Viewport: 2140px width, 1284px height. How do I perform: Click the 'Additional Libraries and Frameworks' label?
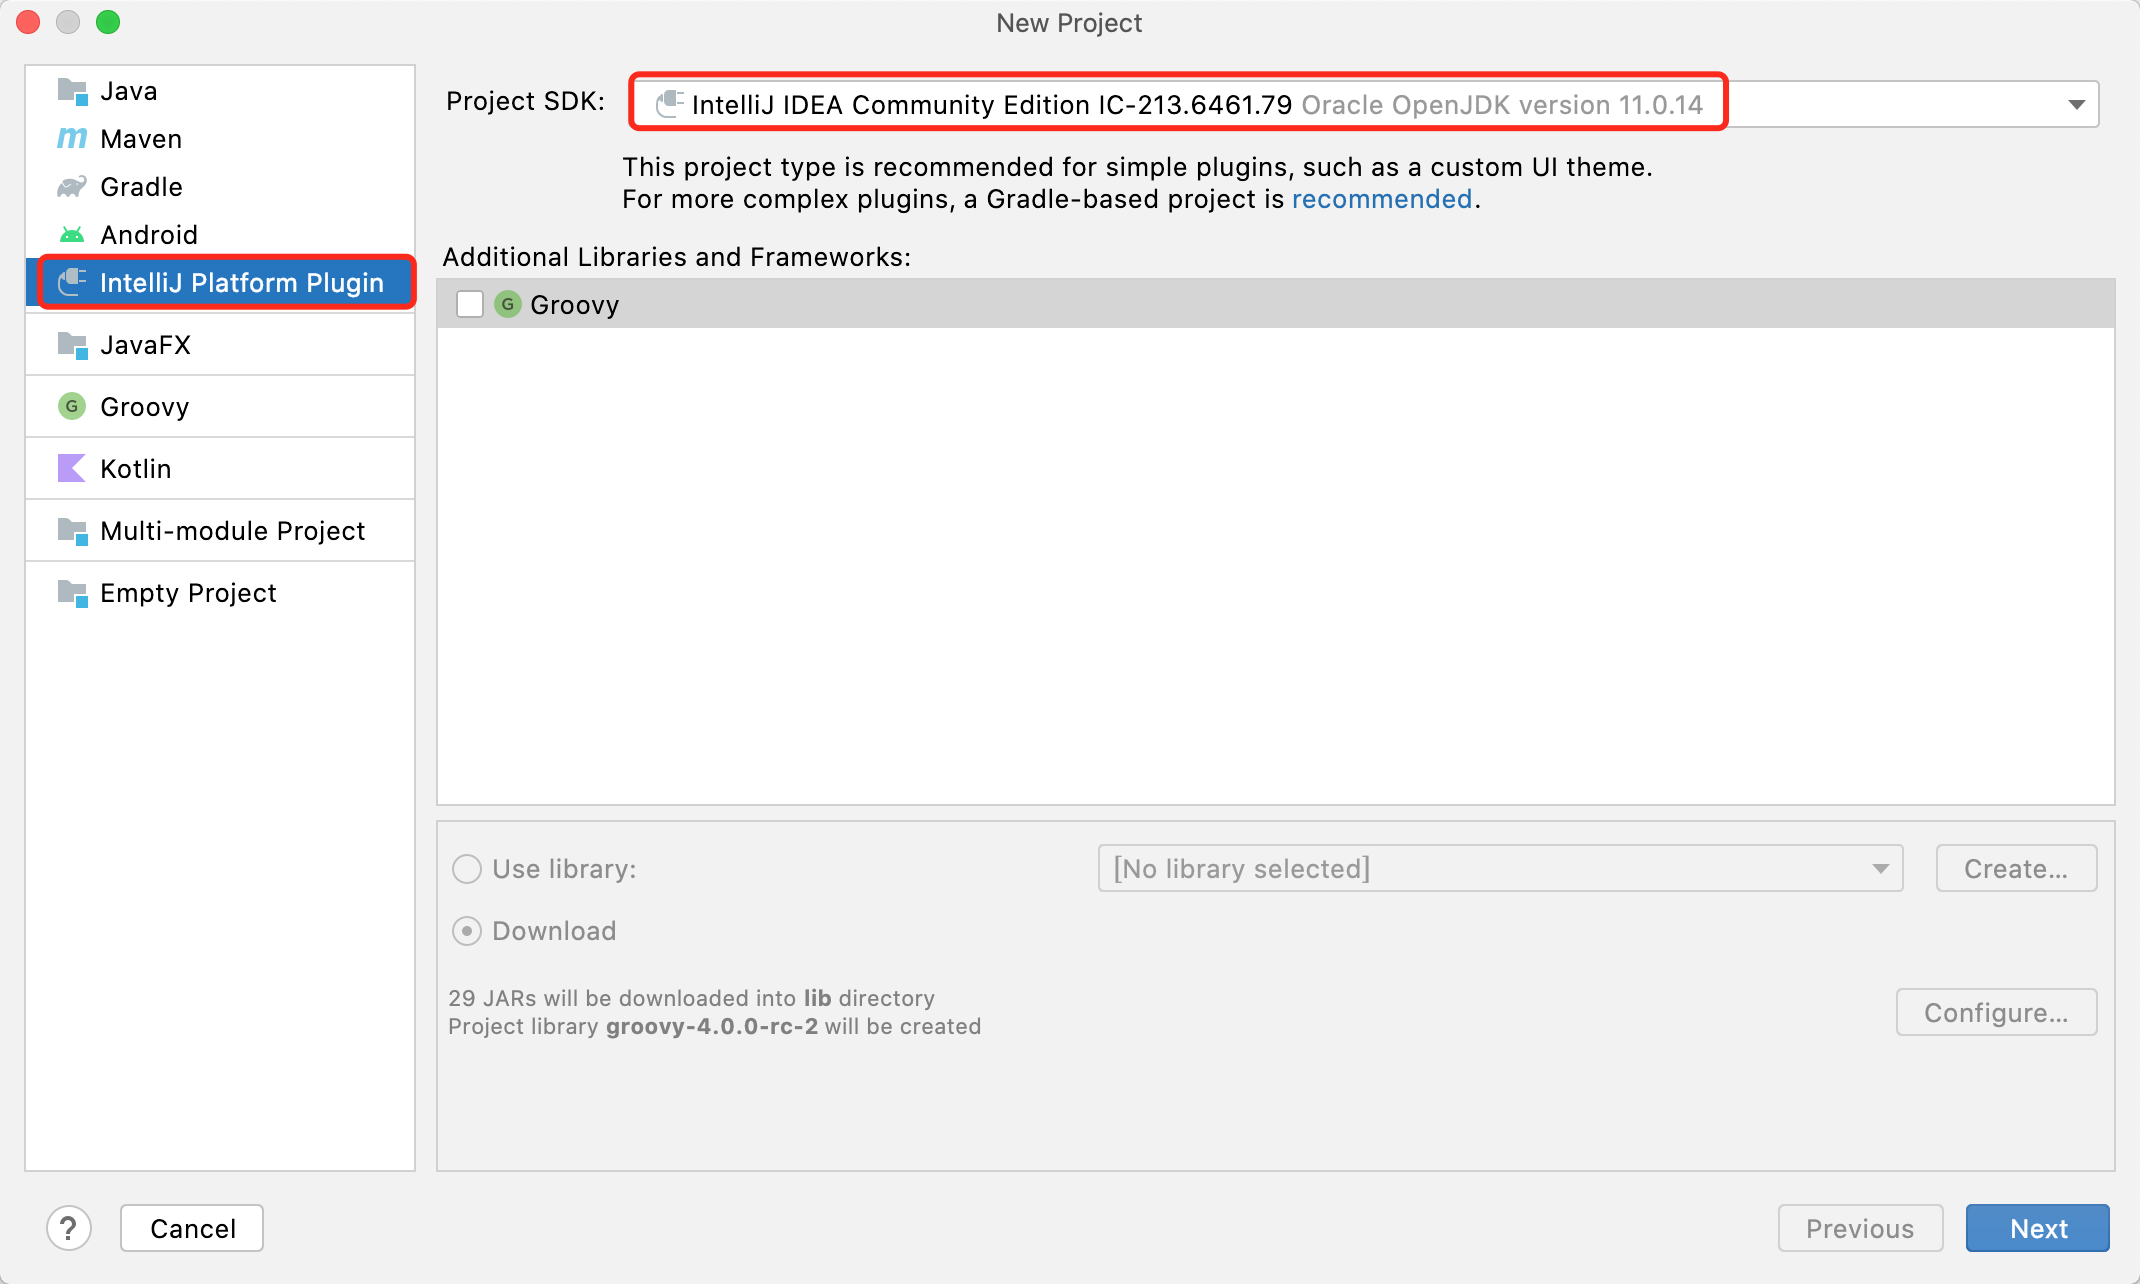click(677, 257)
